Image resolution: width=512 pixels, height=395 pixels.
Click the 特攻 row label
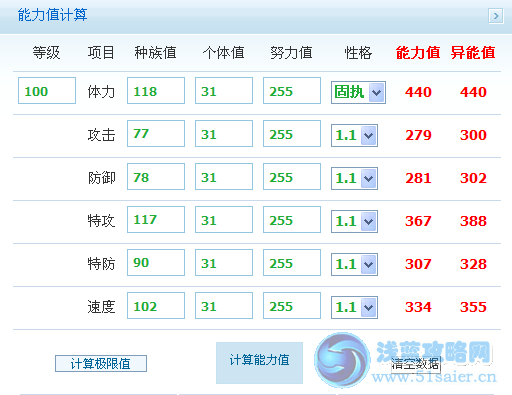pos(101,221)
